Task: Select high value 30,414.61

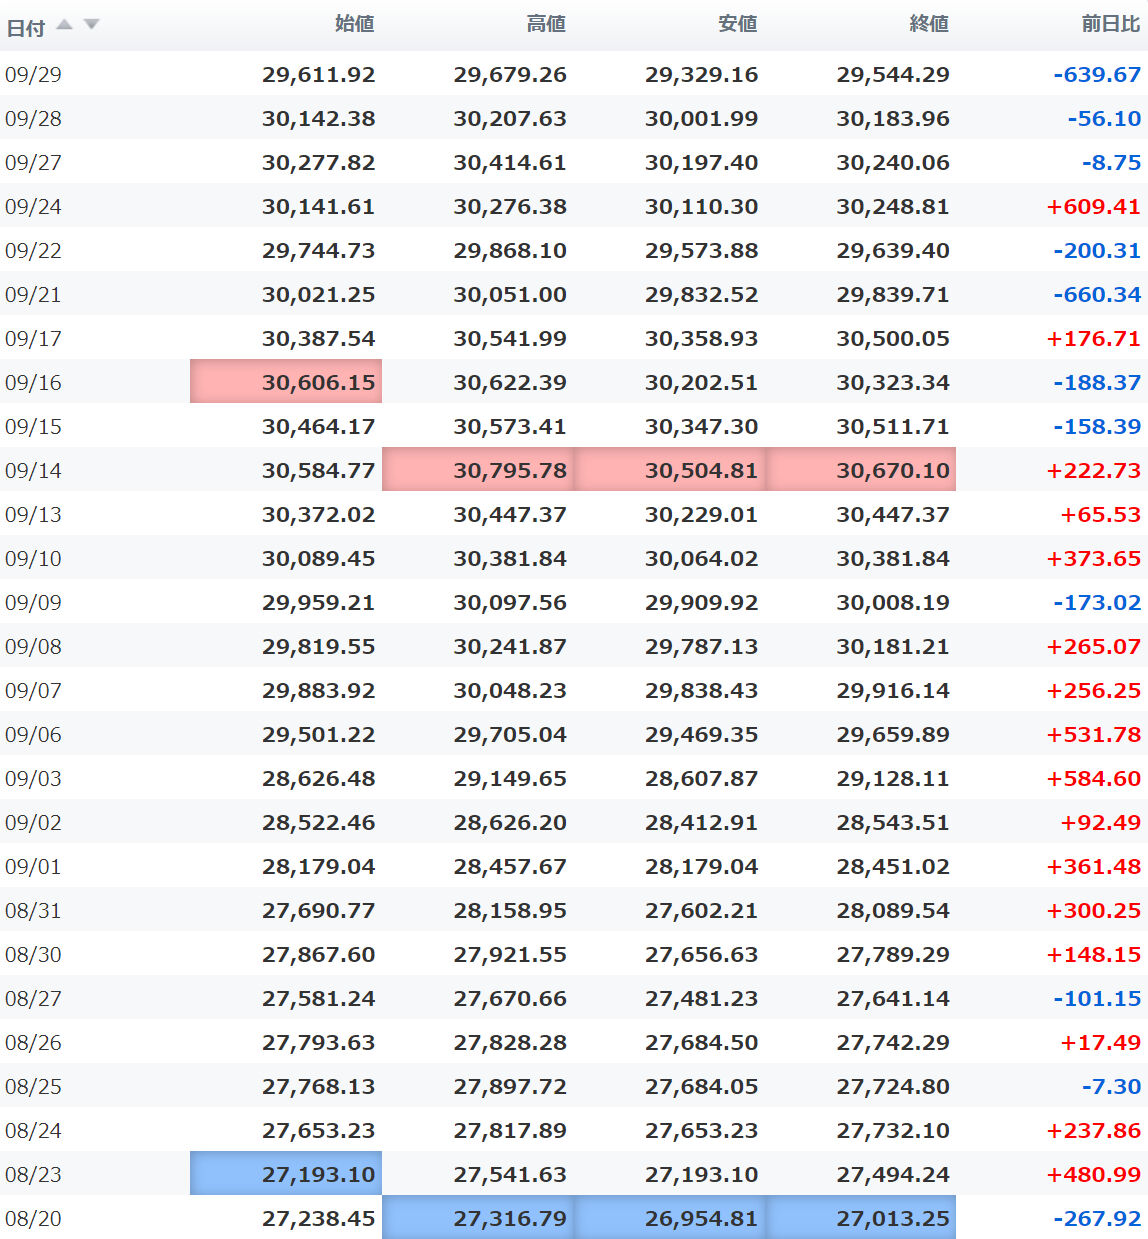Action: tap(510, 162)
